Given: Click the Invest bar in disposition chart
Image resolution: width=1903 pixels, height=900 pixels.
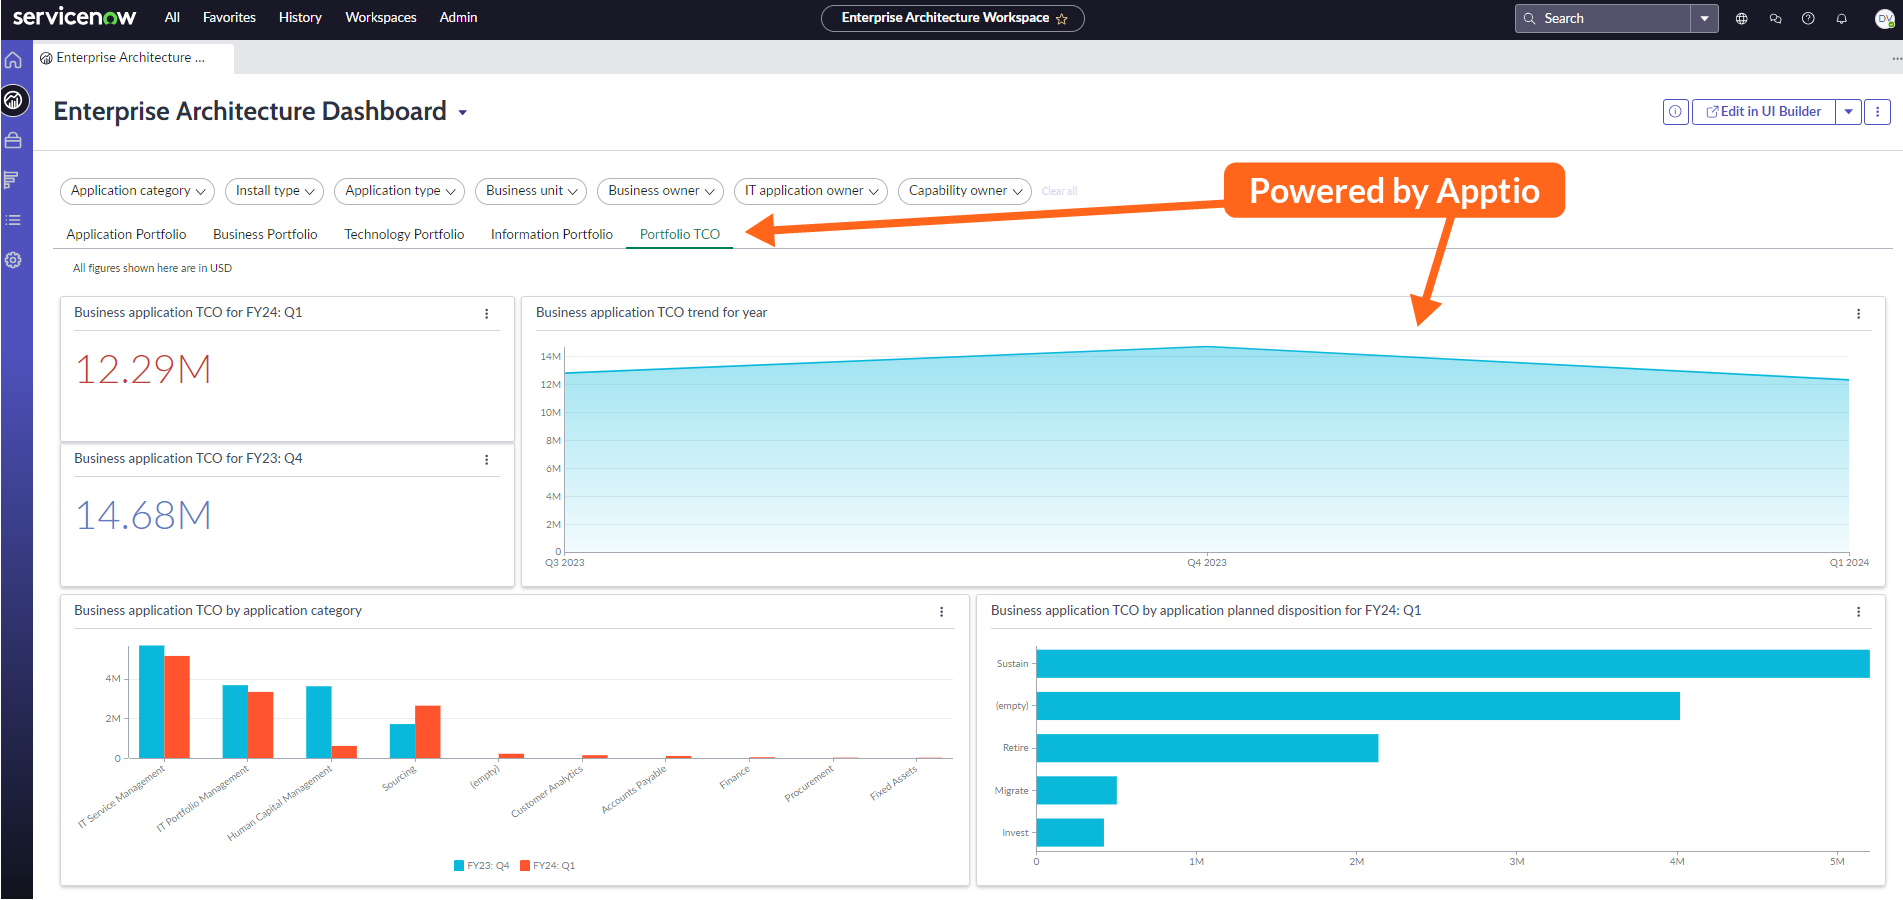Looking at the screenshot, I should [x=1070, y=833].
